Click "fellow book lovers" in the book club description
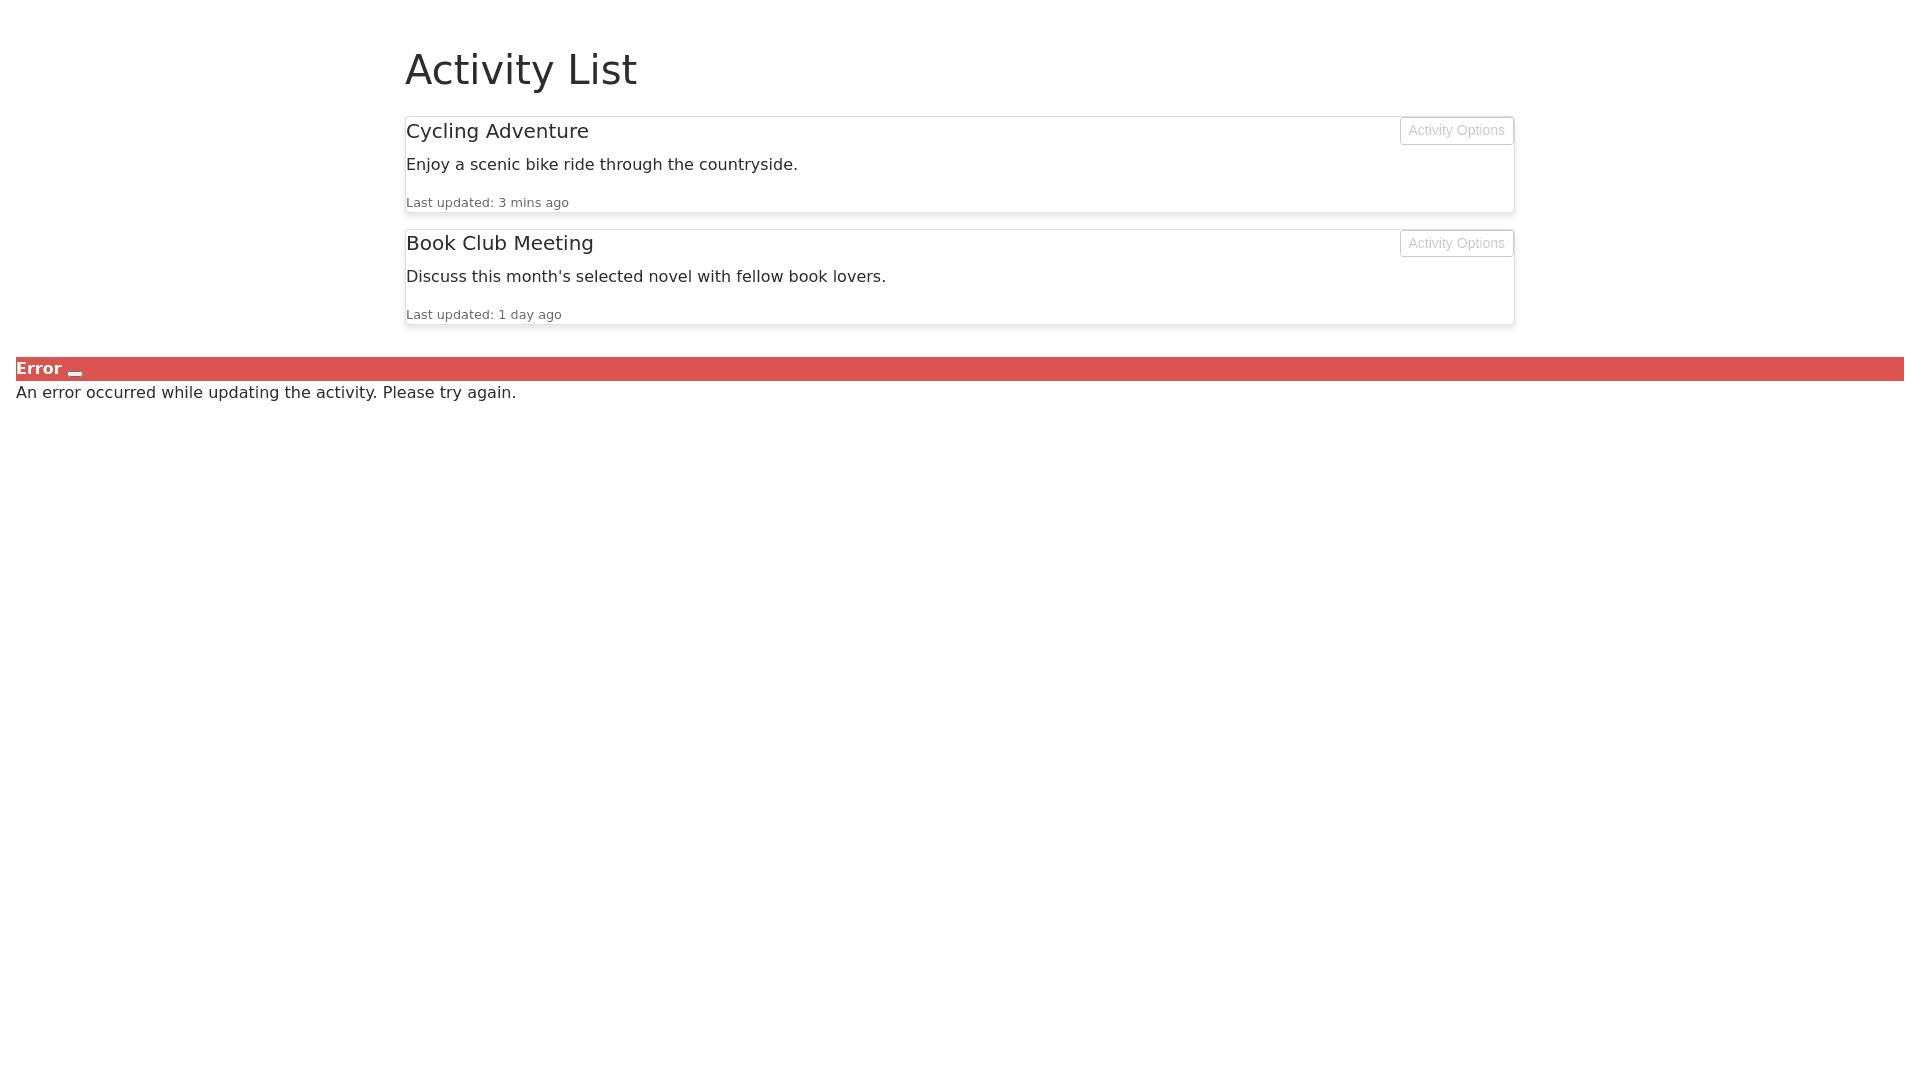This screenshot has height=1080, width=1920. [809, 277]
